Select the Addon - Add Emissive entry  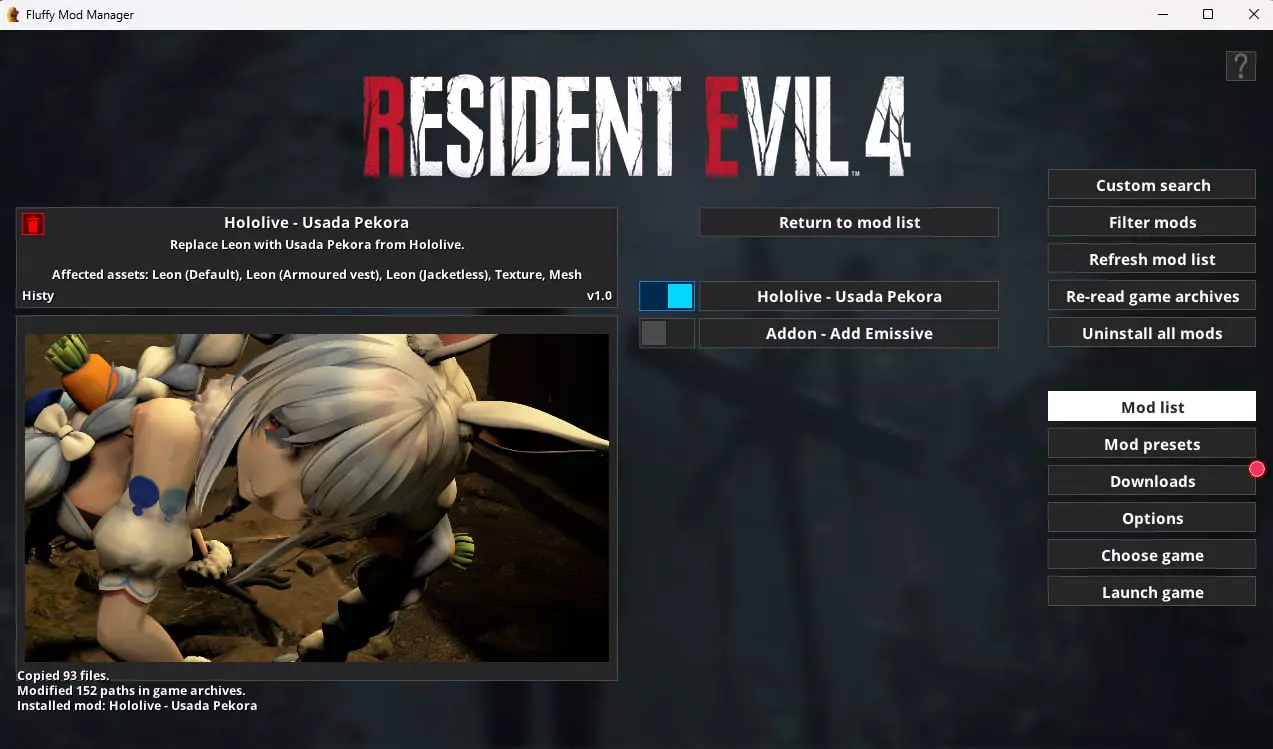pos(849,333)
